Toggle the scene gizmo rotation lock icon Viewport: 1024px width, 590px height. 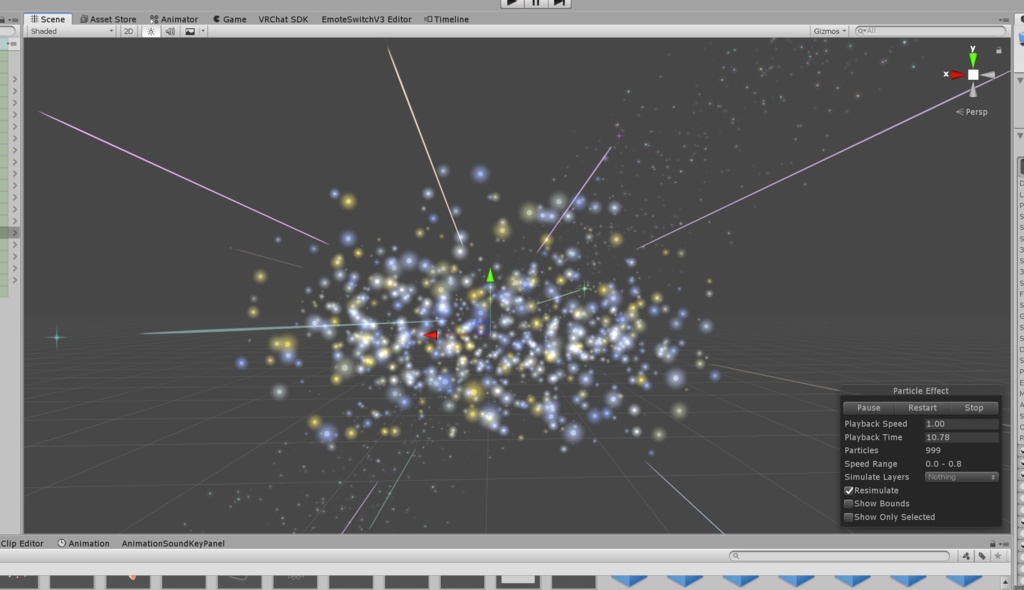[x=999, y=50]
